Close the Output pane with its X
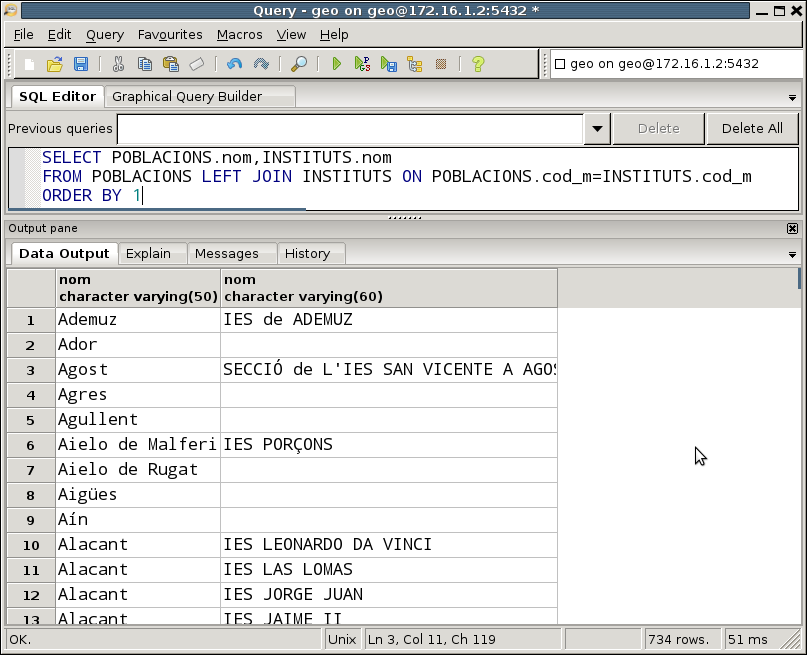807x655 pixels. click(793, 228)
